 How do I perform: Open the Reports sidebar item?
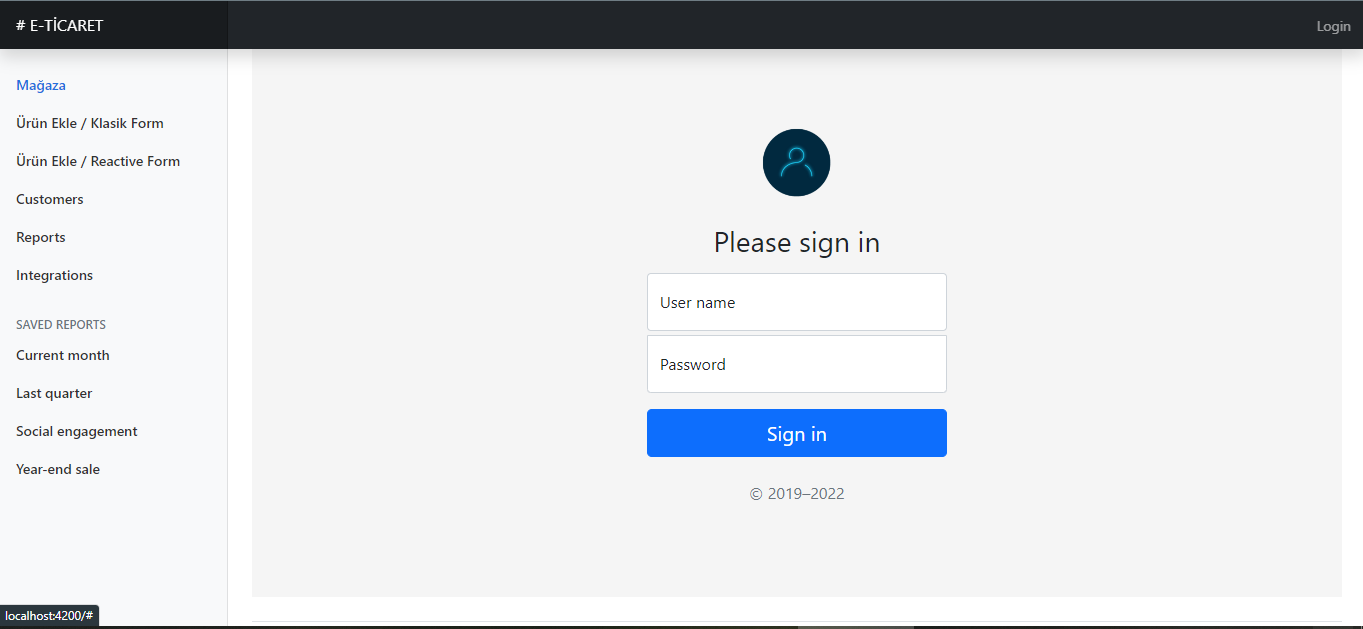point(41,237)
